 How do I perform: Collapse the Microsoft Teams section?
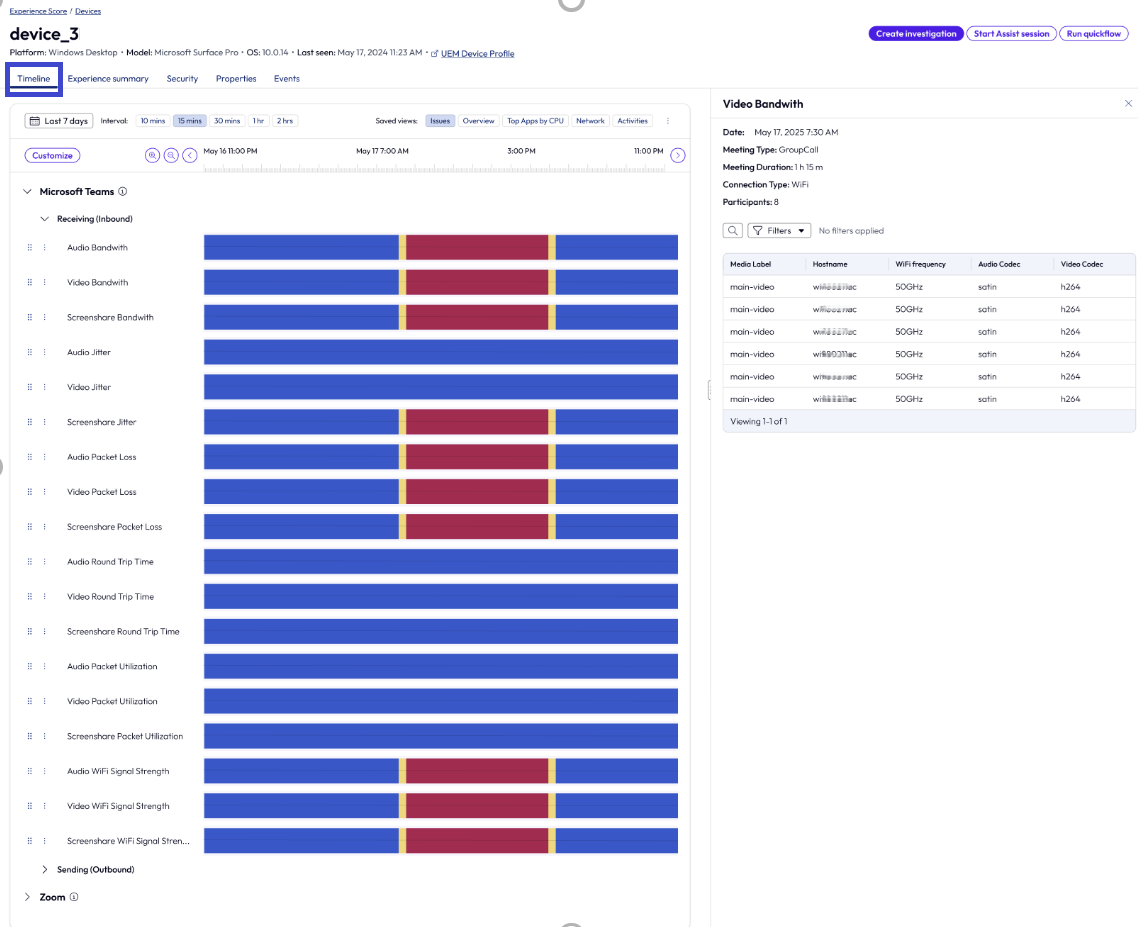(28, 192)
